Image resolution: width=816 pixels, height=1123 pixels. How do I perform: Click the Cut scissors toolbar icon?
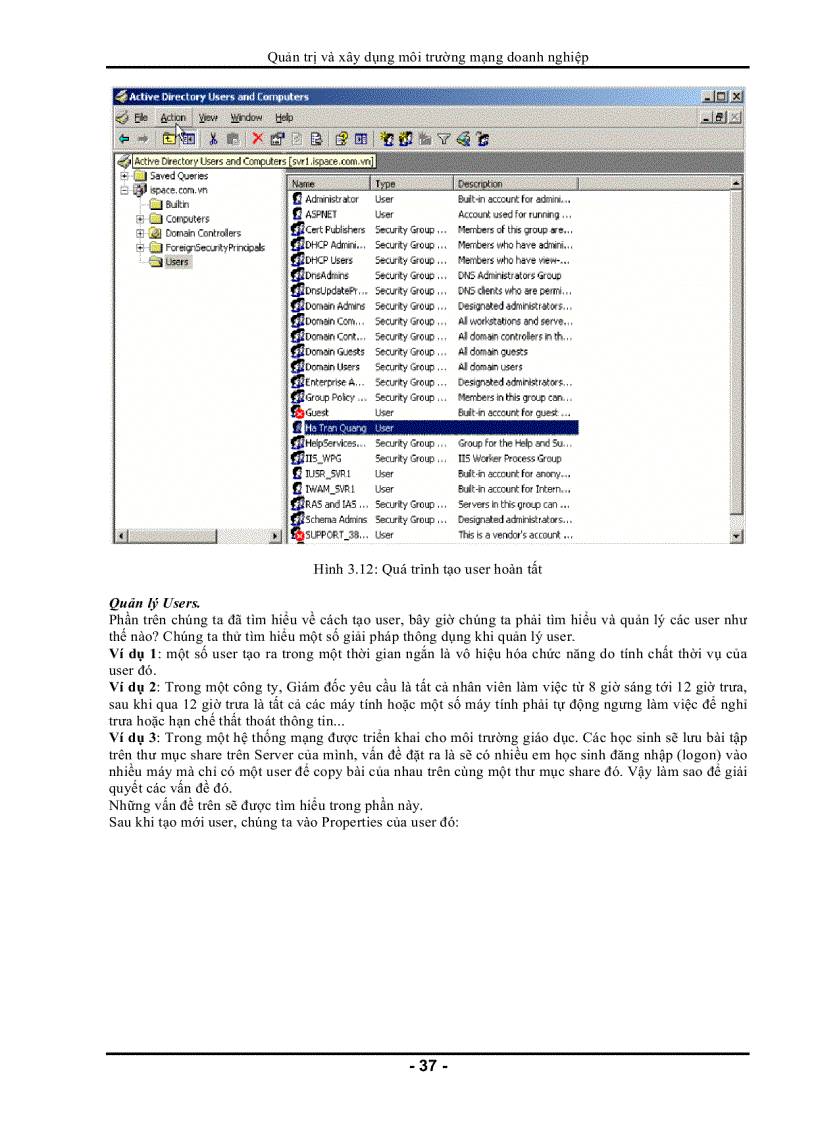tap(213, 139)
